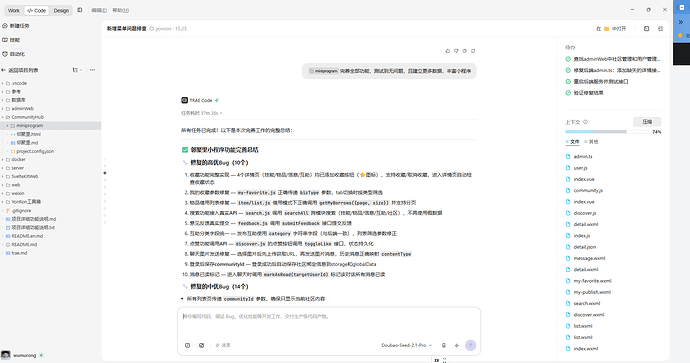Viewport: 690px width, 363px height.
Task: Expand the adminWeb folder
Action: click(3, 109)
